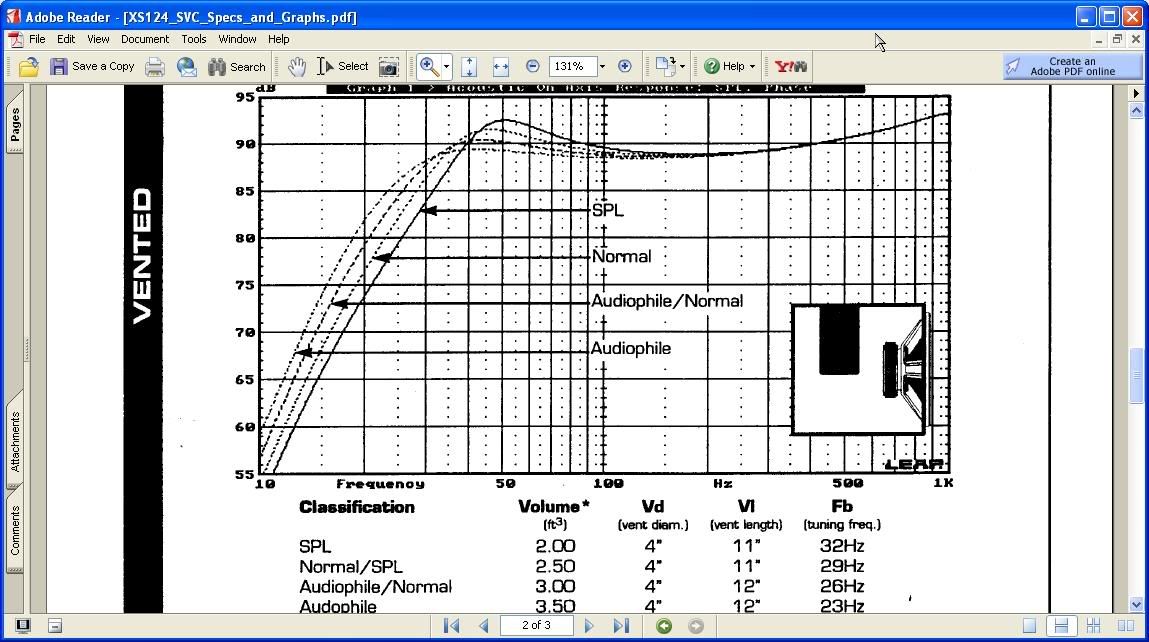Email the PDF with the envelope icon
1149x642 pixels.
point(187,66)
